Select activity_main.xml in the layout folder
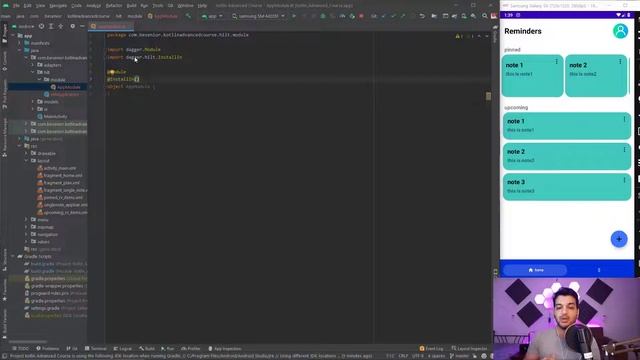The height and width of the screenshot is (360, 640). click(x=56, y=168)
